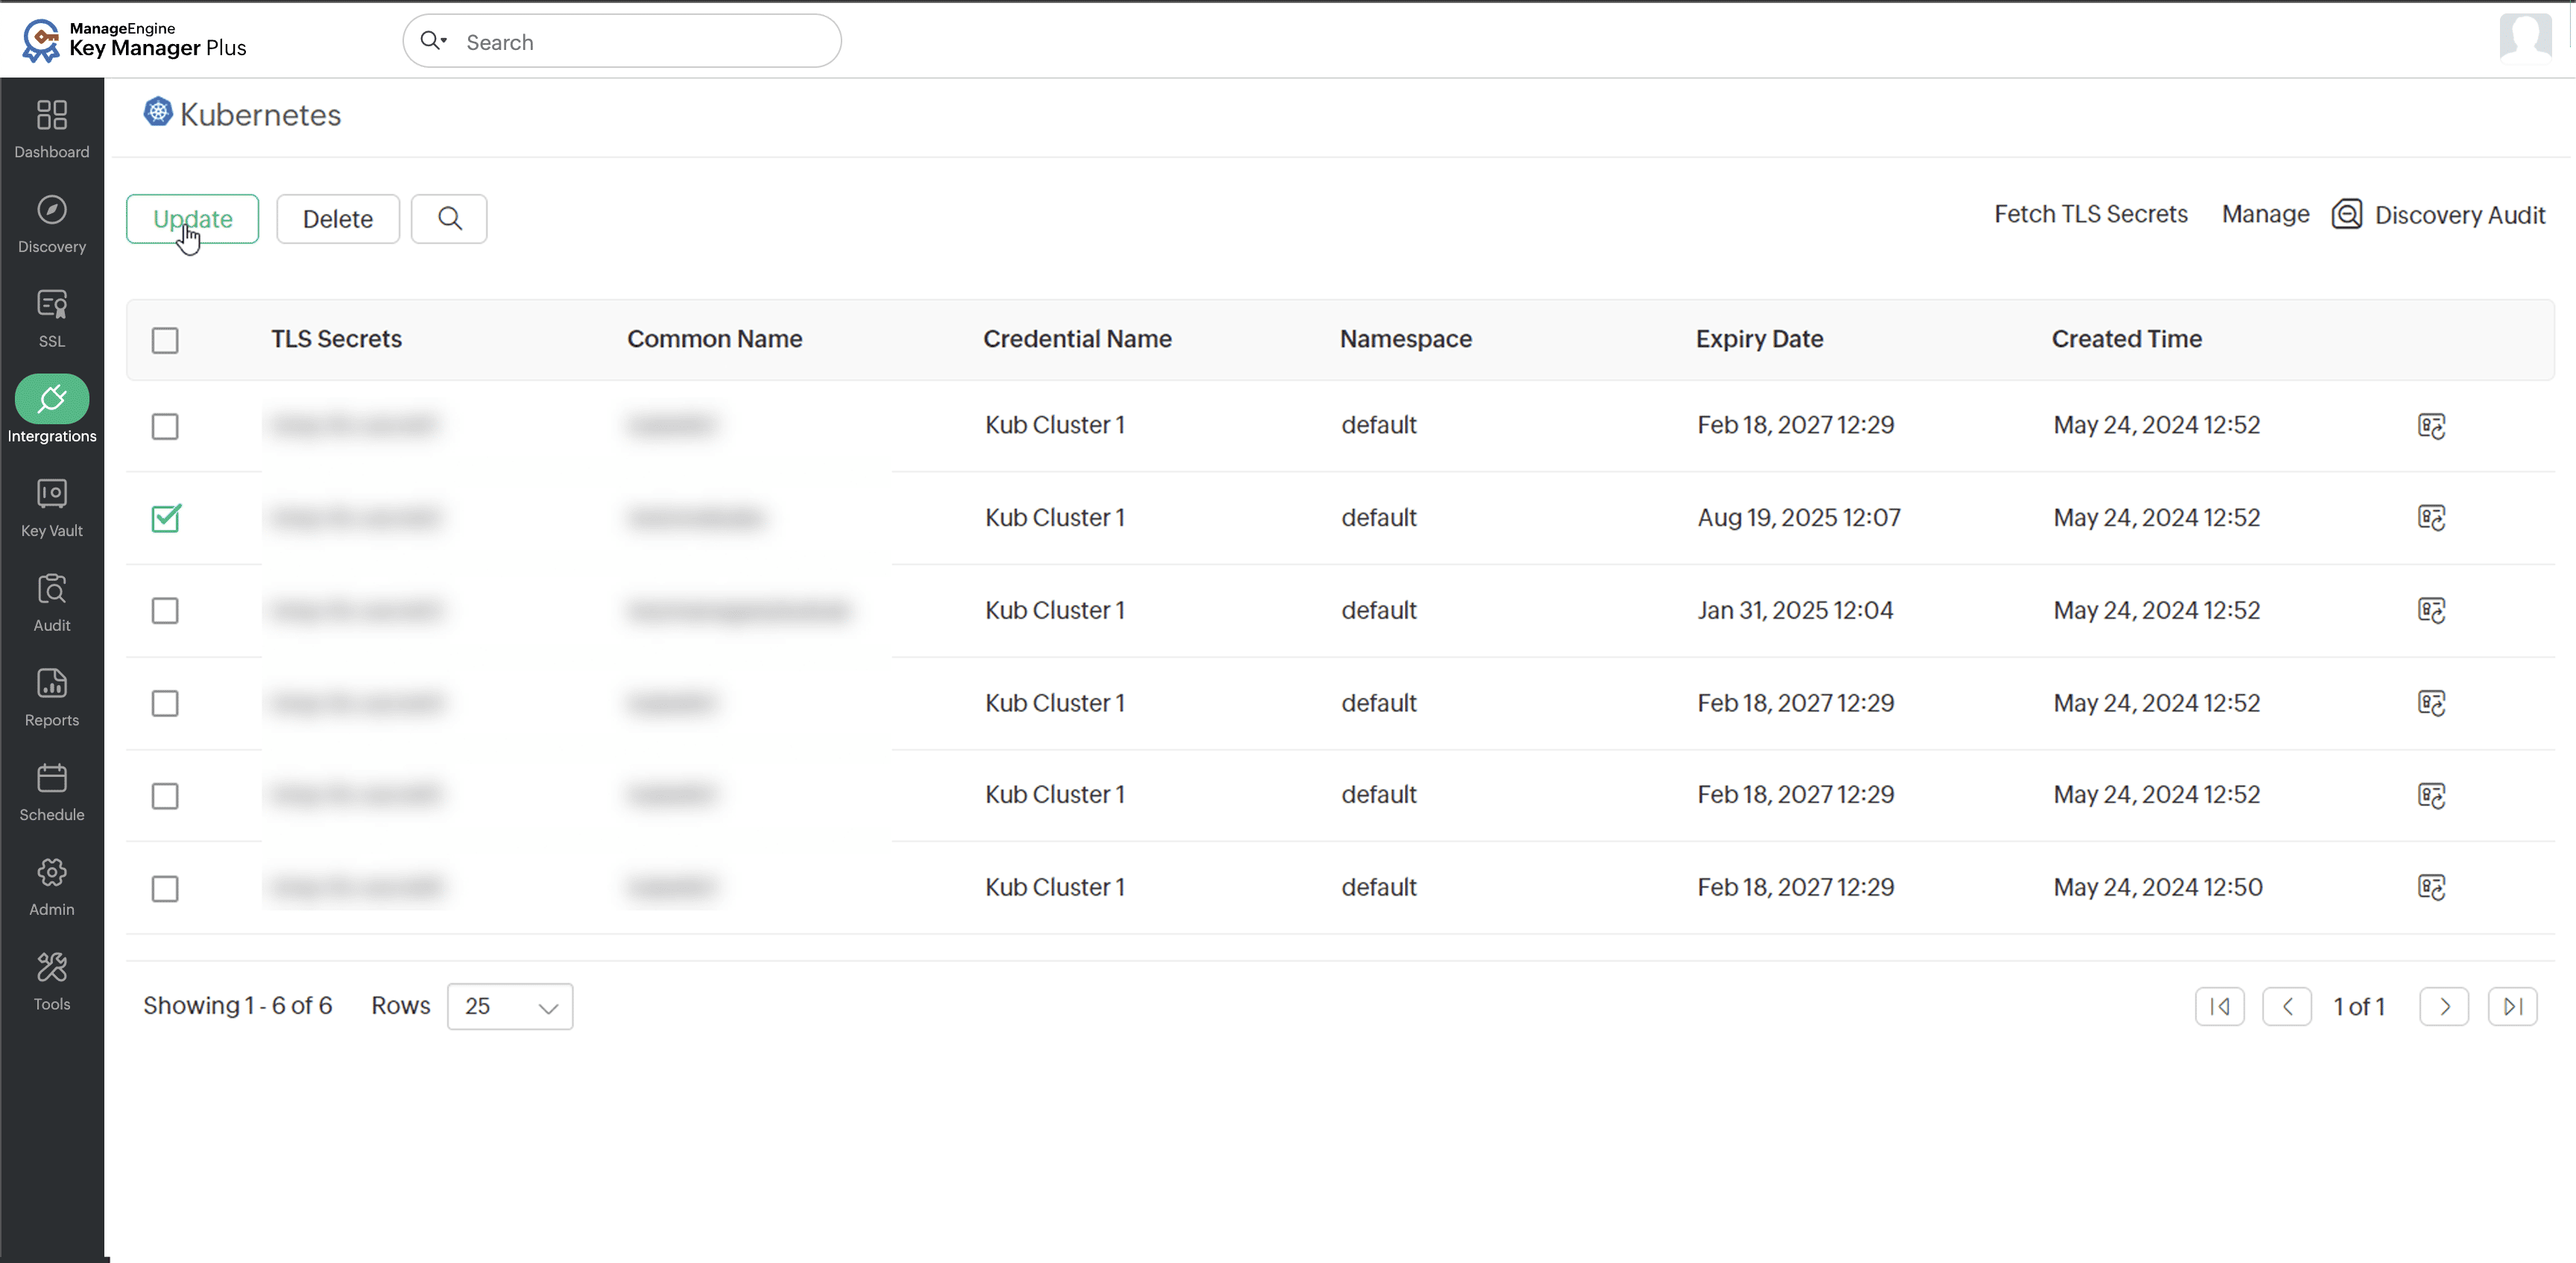Click created time May 24, 2024 12:50

pos(2158,887)
